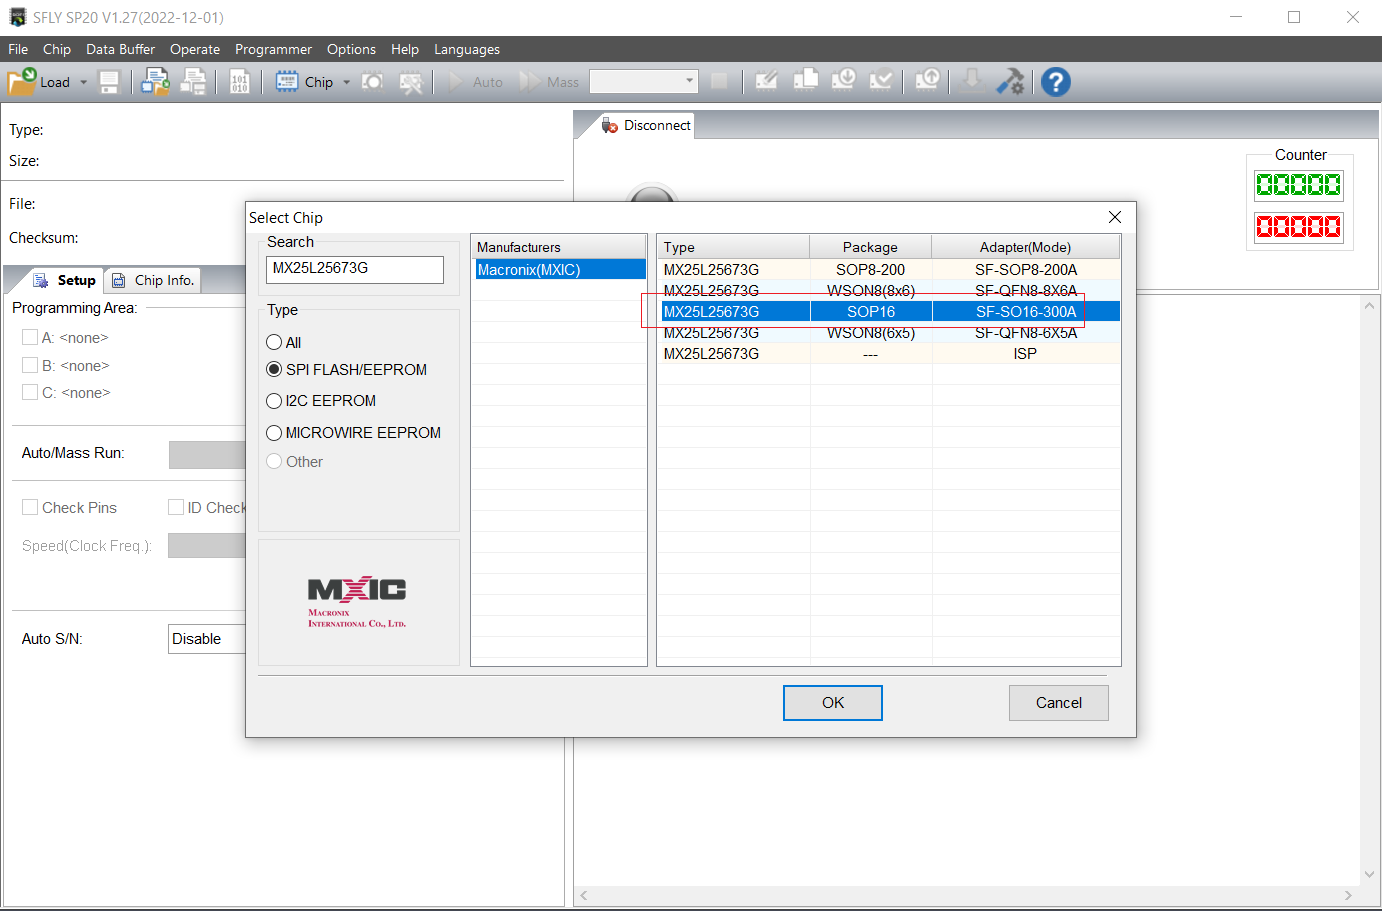Select the MICROWIRE EEPROM radio button
This screenshot has width=1382, height=911.
tap(274, 433)
